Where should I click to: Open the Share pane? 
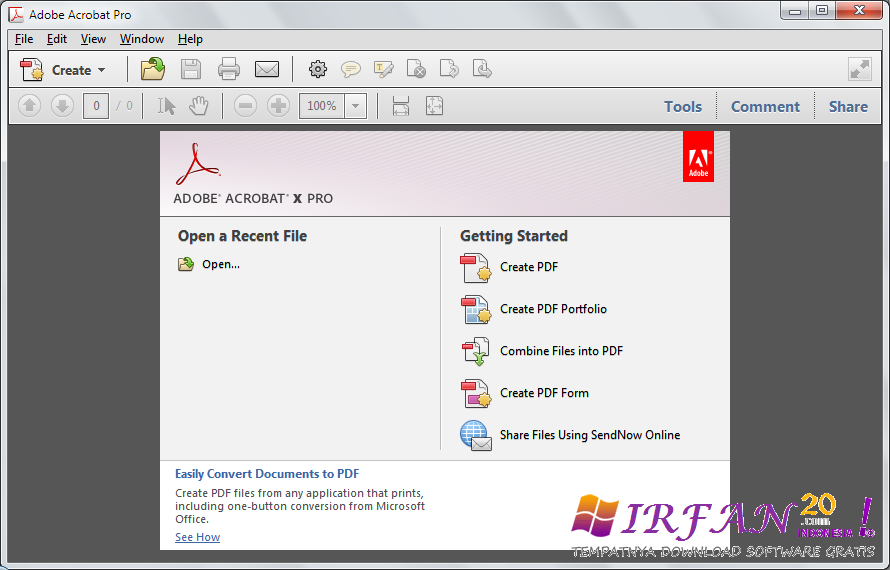[848, 107]
